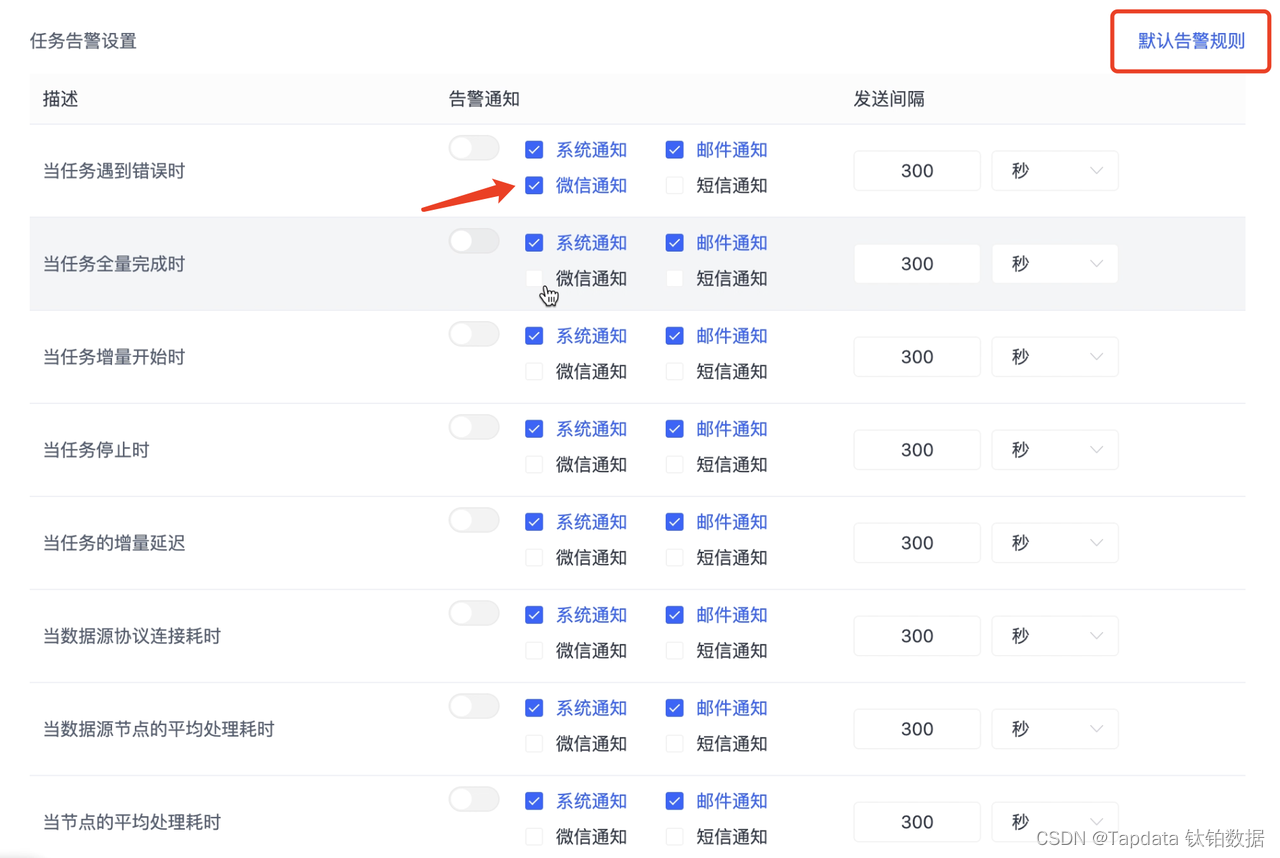Open the 秒 unit dropdown for 当任务停止时
Image resolution: width=1280 pixels, height=858 pixels.
(x=1055, y=450)
